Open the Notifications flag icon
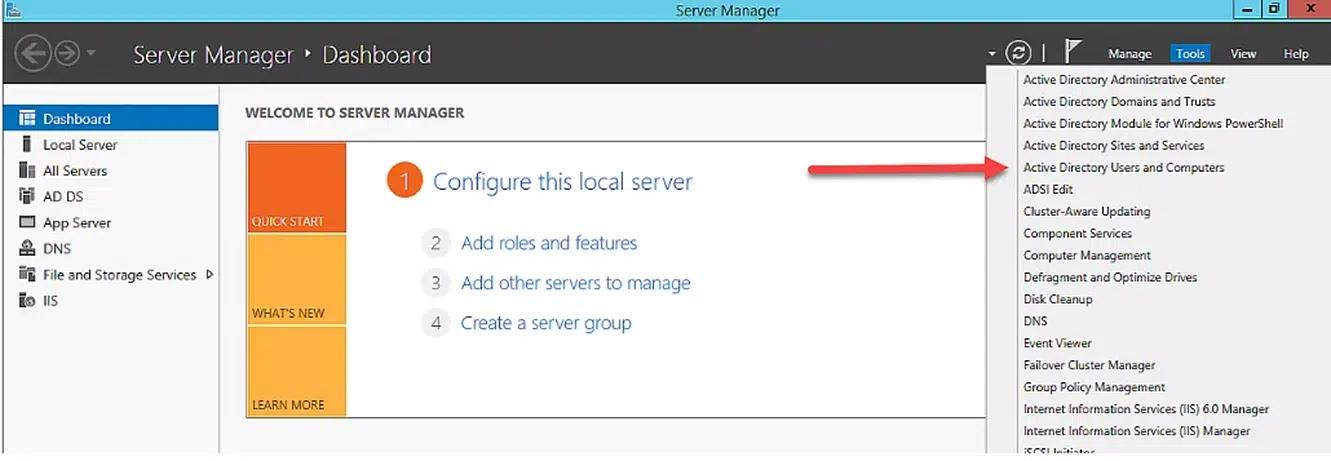The image size is (1331, 461). click(x=1073, y=52)
